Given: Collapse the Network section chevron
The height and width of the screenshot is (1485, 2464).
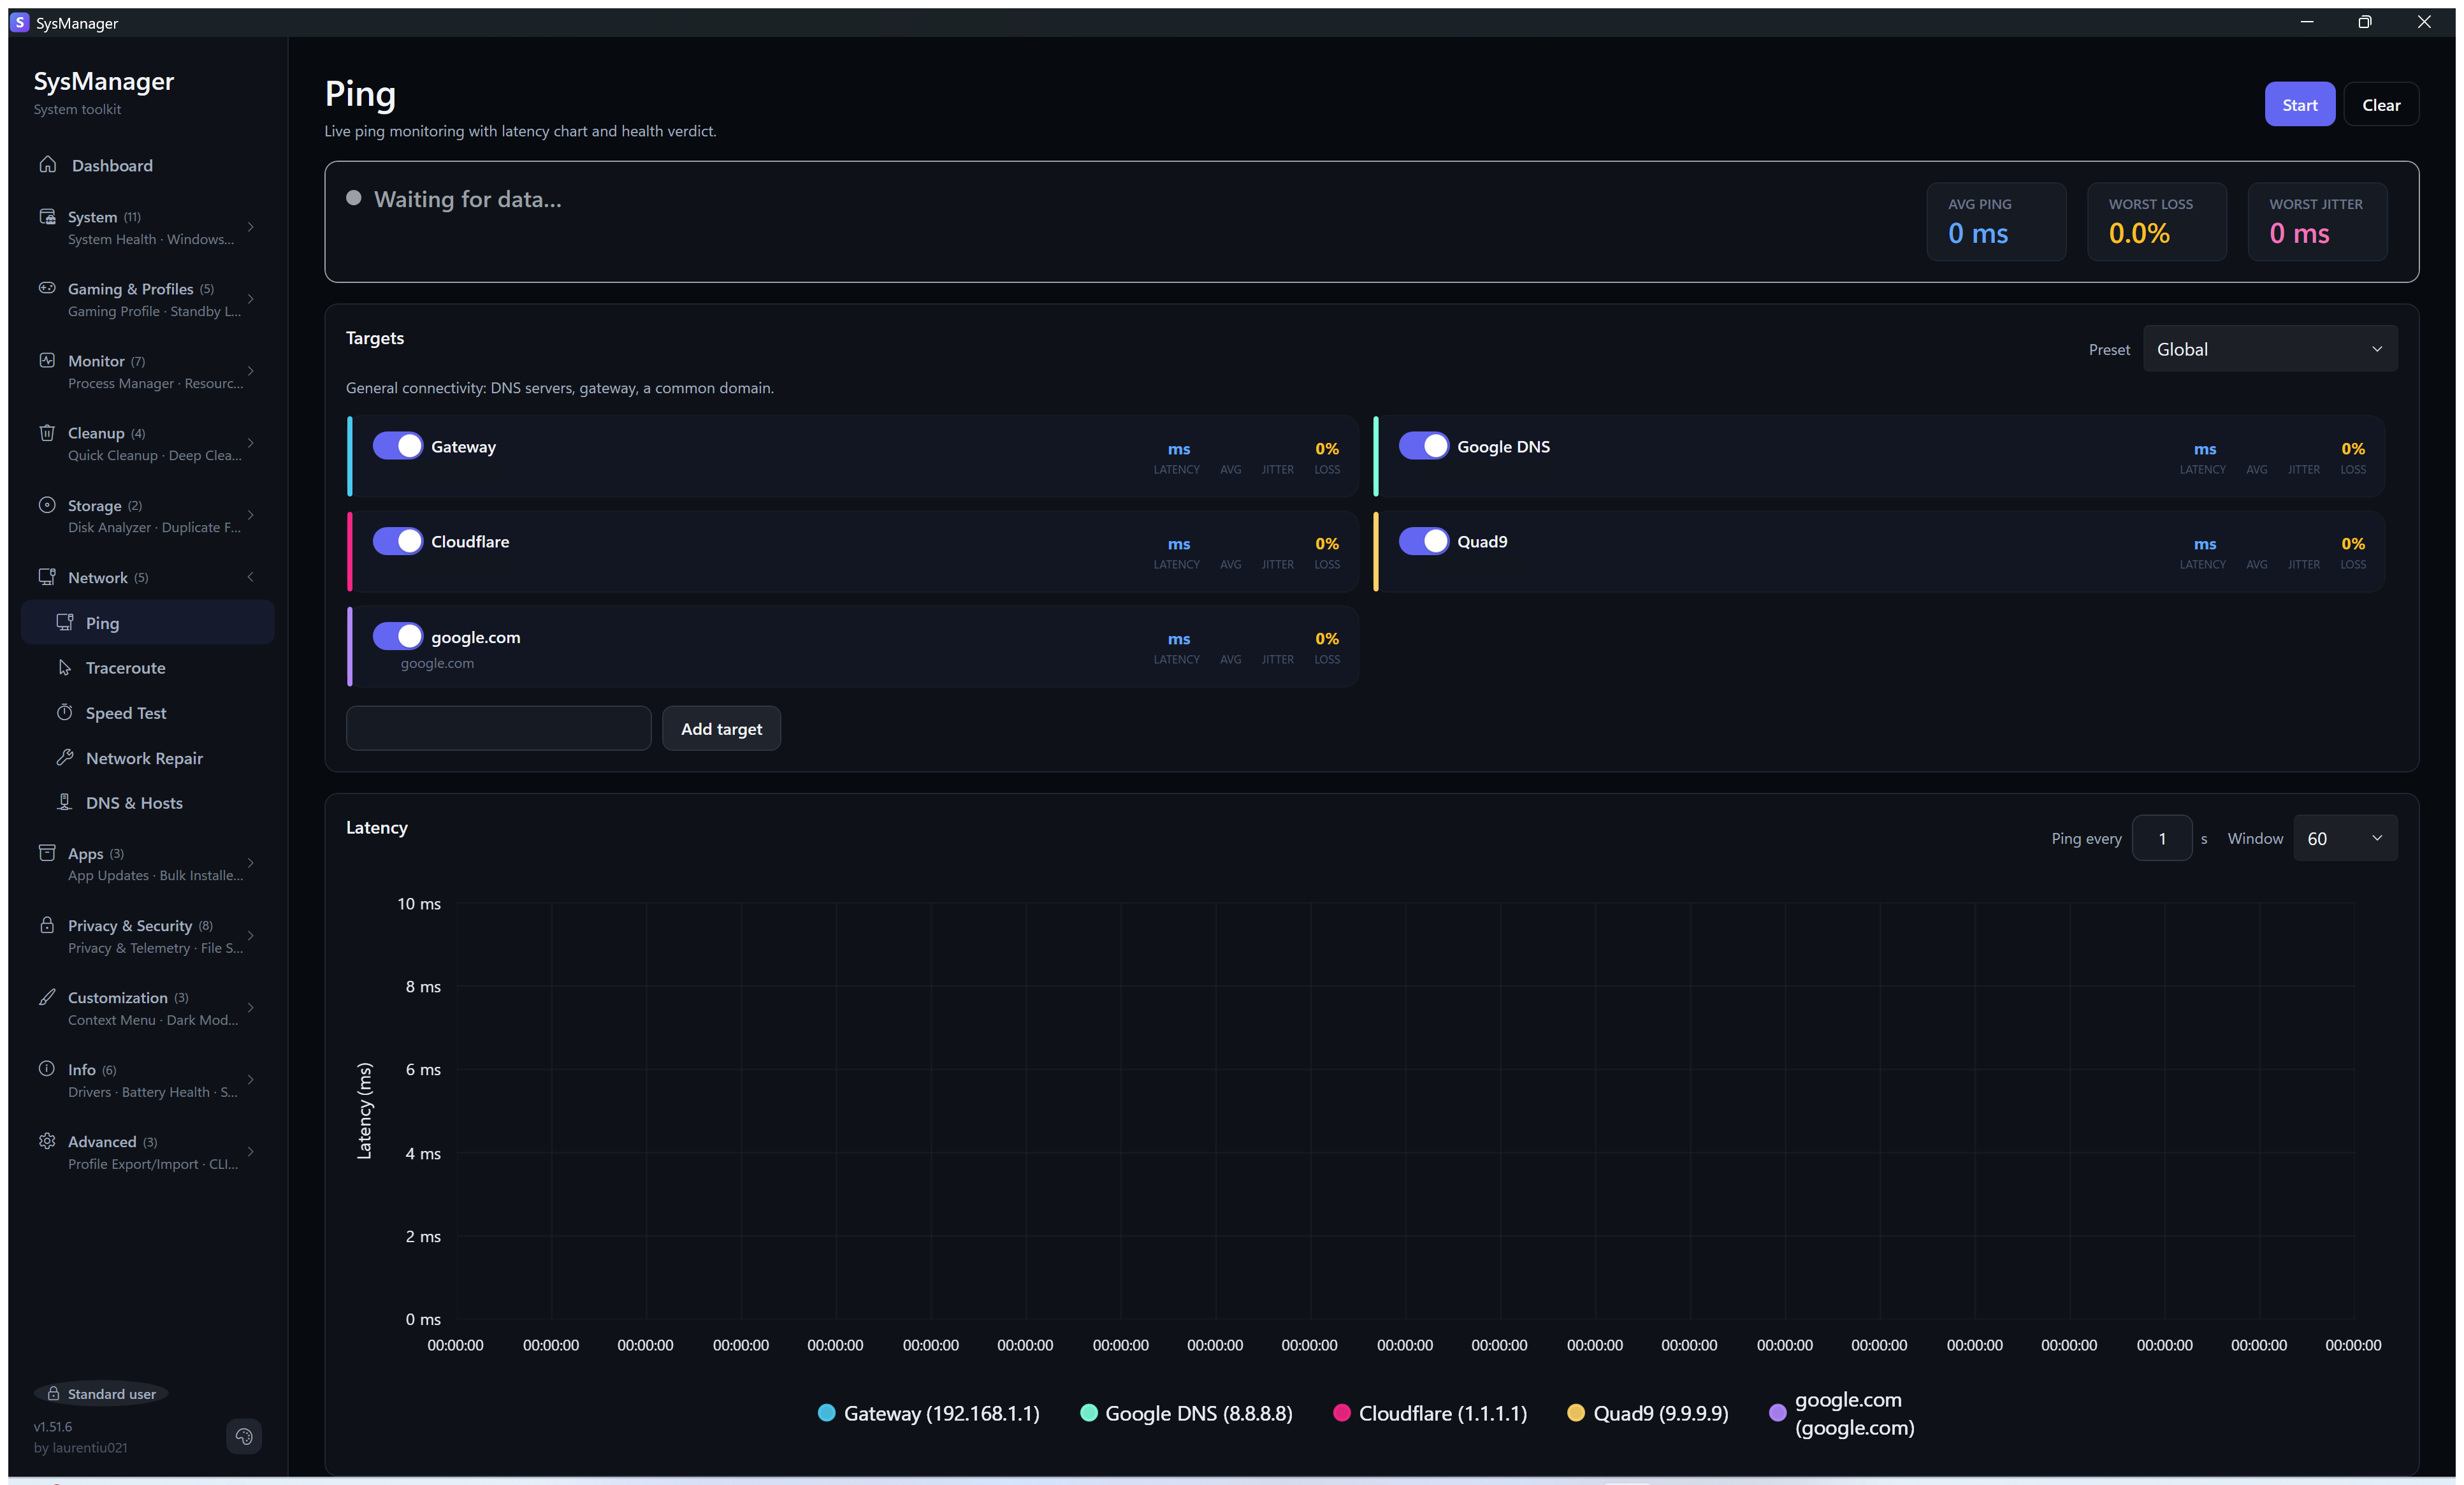Looking at the screenshot, I should (x=250, y=577).
